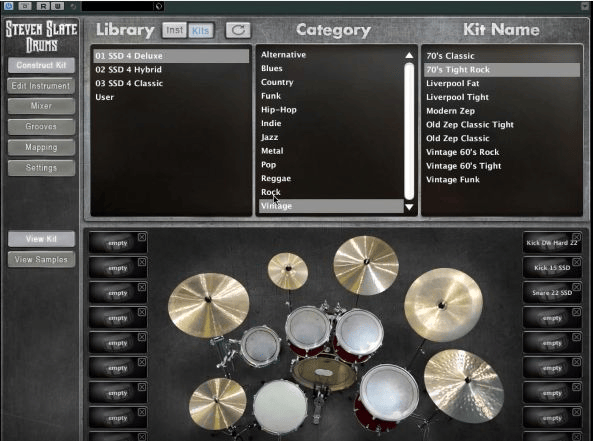This screenshot has height=441, width=593.
Task: Select library 01 SSD 4 Deluxe
Action: pyautogui.click(x=171, y=56)
